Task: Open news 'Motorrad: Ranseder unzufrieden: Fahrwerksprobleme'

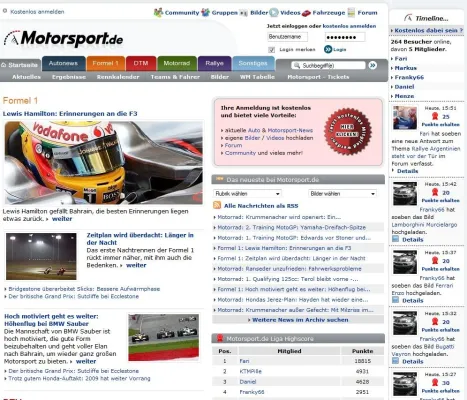Action: click(289, 269)
